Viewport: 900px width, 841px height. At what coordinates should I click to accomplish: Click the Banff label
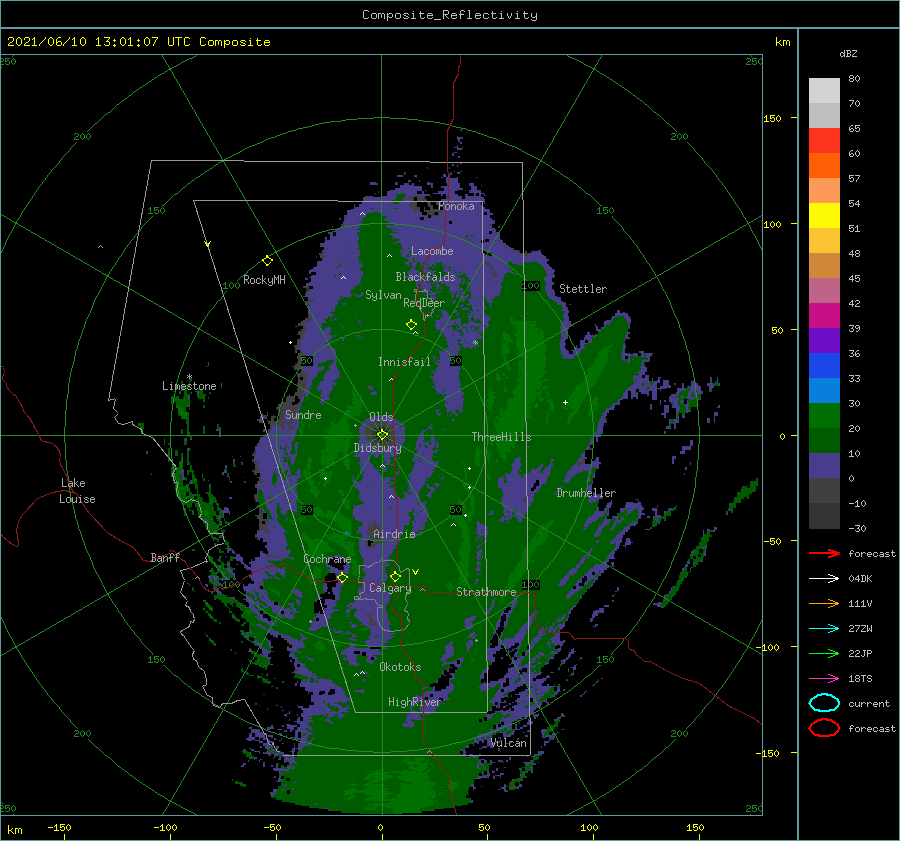[x=165, y=557]
